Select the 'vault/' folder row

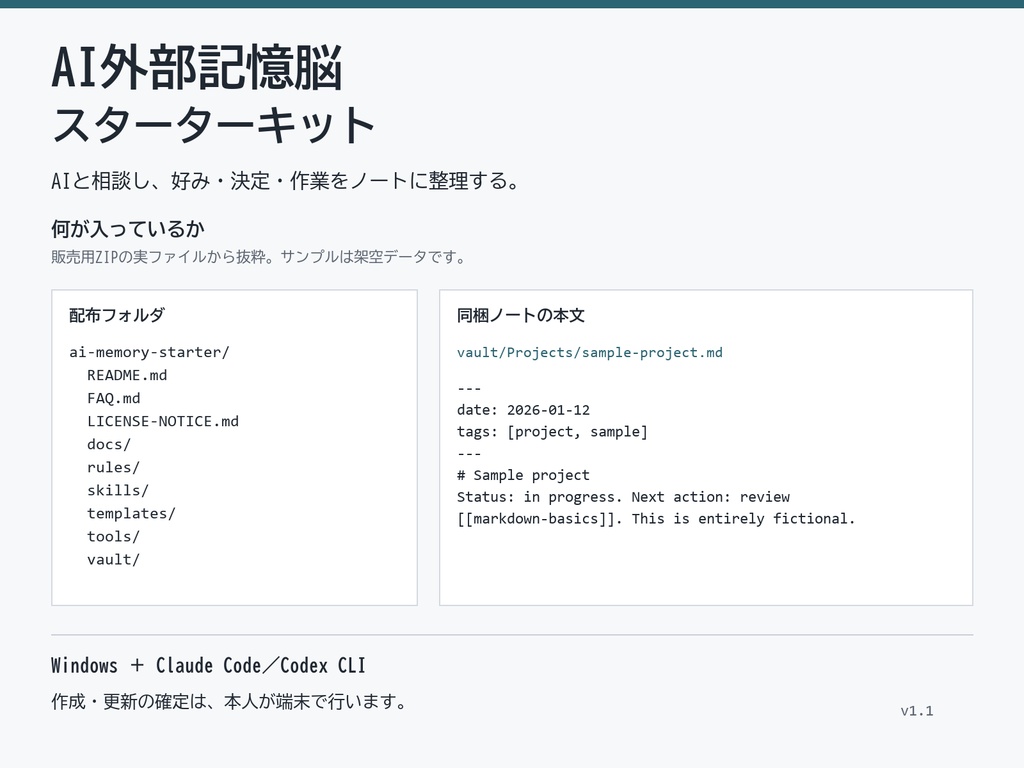click(x=114, y=559)
